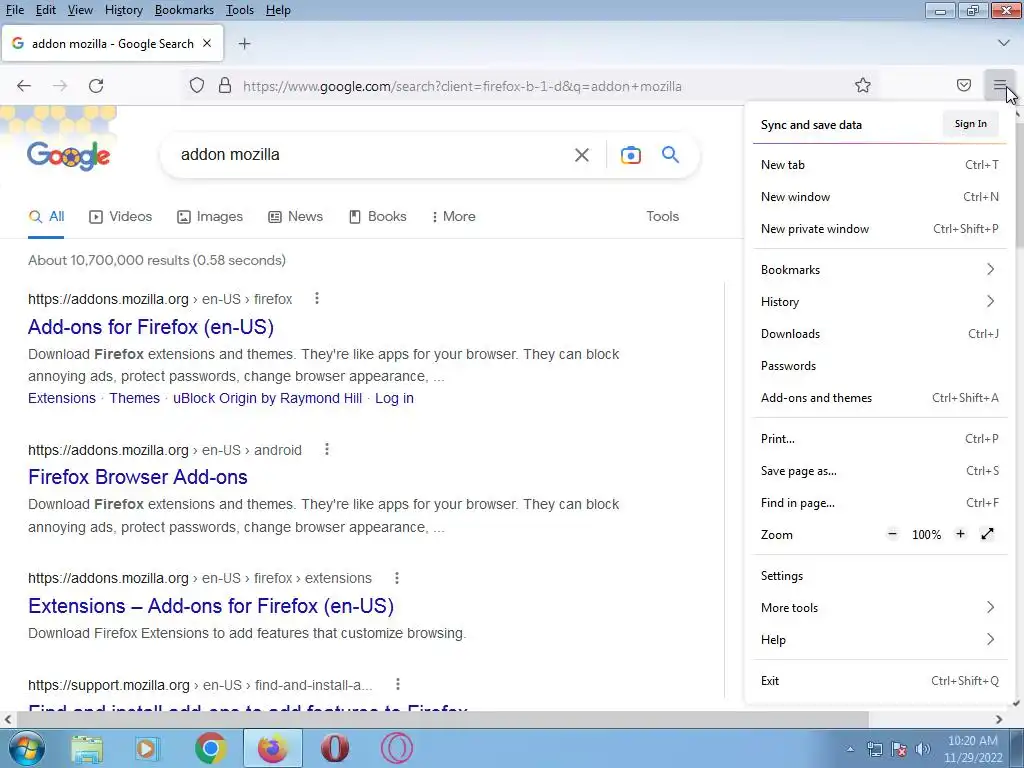This screenshot has width=1024, height=768.
Task: Click Sign In for sync
Action: pyautogui.click(x=970, y=123)
